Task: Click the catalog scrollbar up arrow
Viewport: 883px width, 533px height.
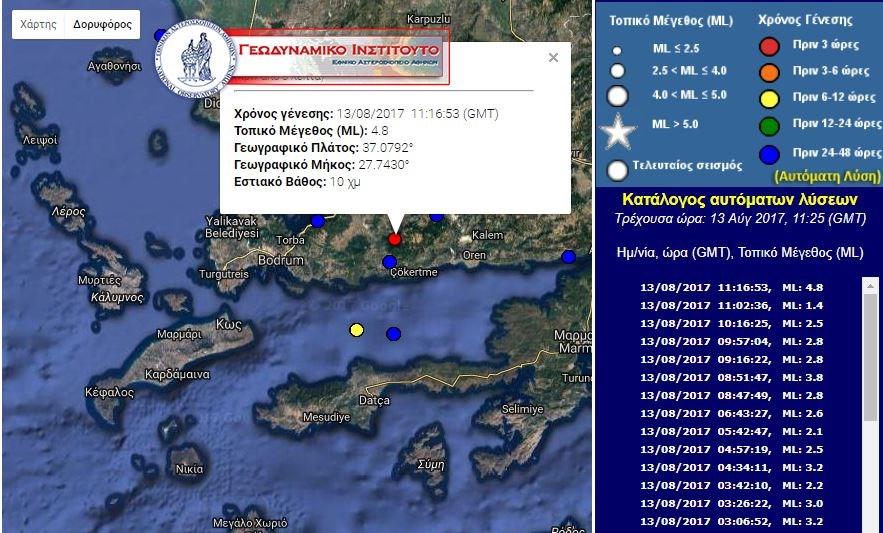Action: click(869, 286)
